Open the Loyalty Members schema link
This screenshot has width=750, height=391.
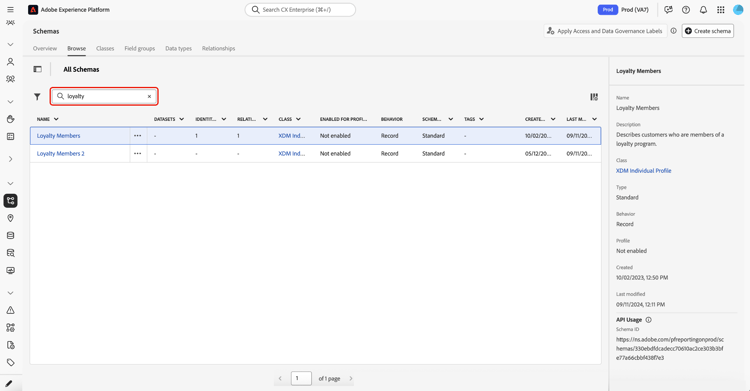tap(58, 136)
